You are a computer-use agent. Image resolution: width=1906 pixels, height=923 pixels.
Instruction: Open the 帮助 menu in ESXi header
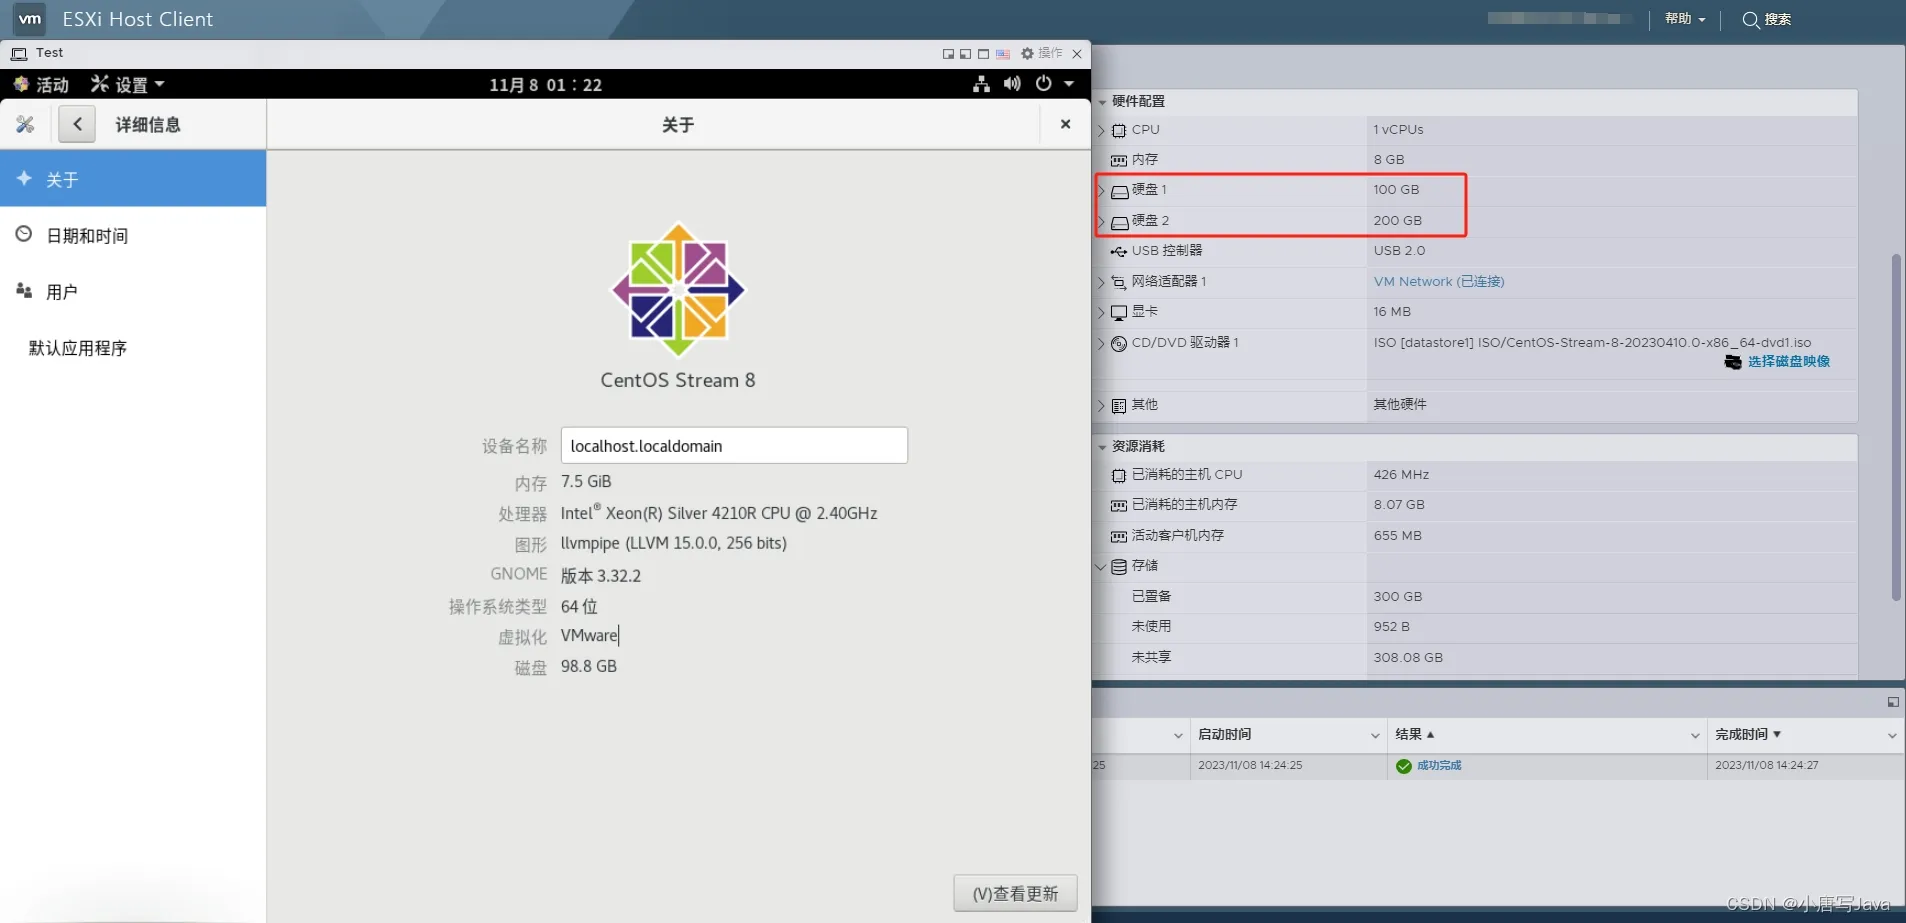[x=1684, y=19]
